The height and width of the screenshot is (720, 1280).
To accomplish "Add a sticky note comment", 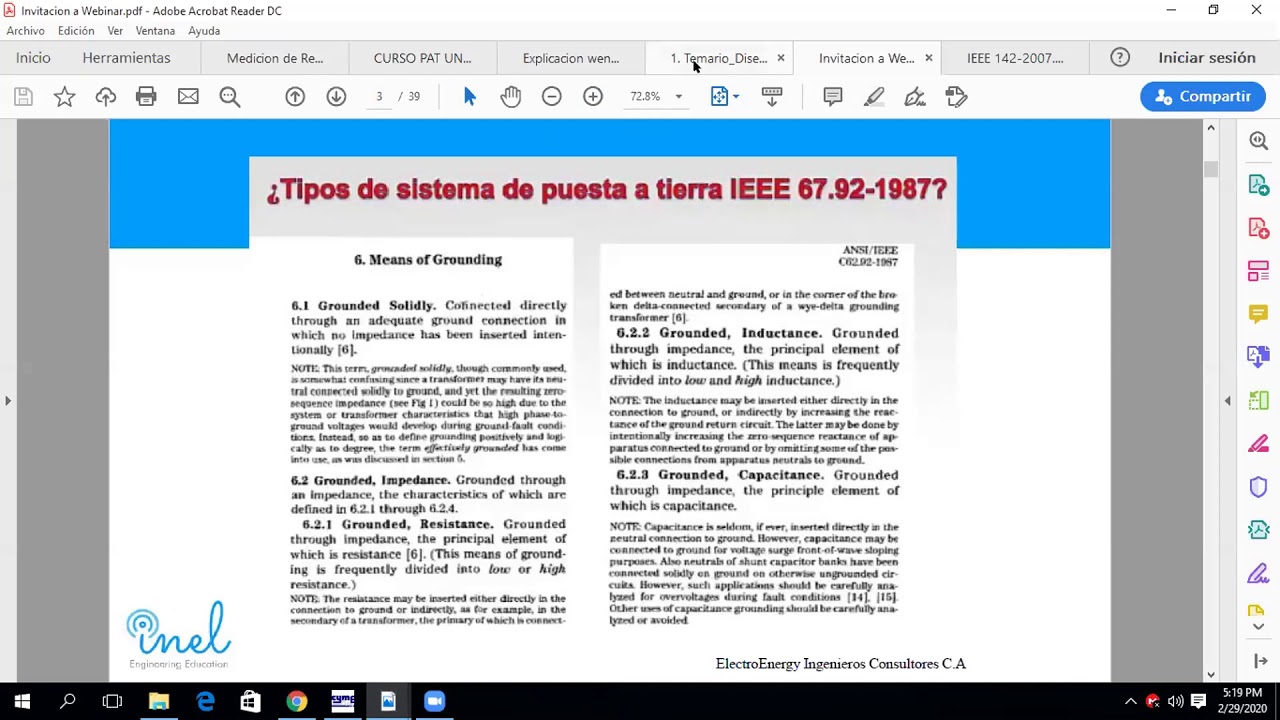I will pos(832,97).
